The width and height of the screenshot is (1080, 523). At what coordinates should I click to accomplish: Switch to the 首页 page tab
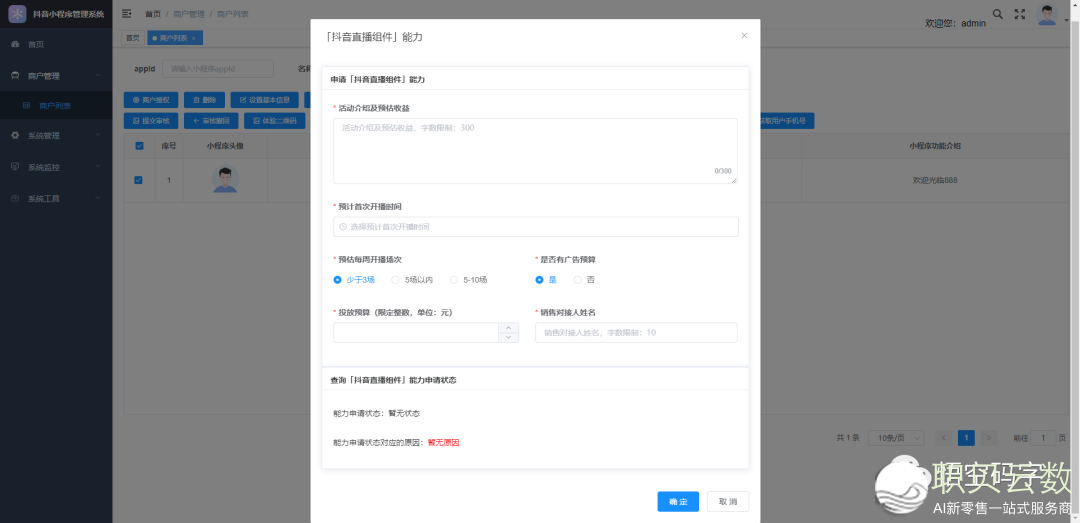[132, 38]
